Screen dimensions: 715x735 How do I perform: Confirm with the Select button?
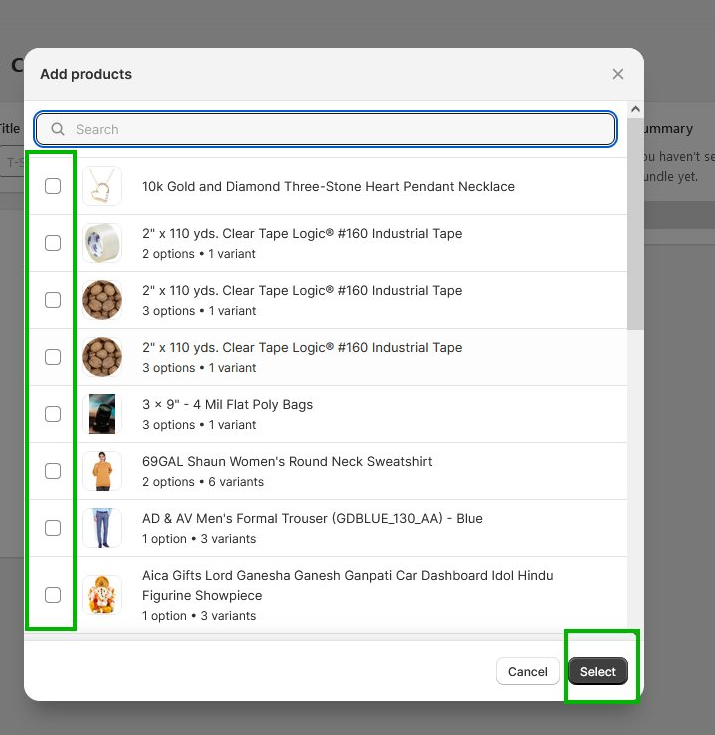tap(598, 672)
